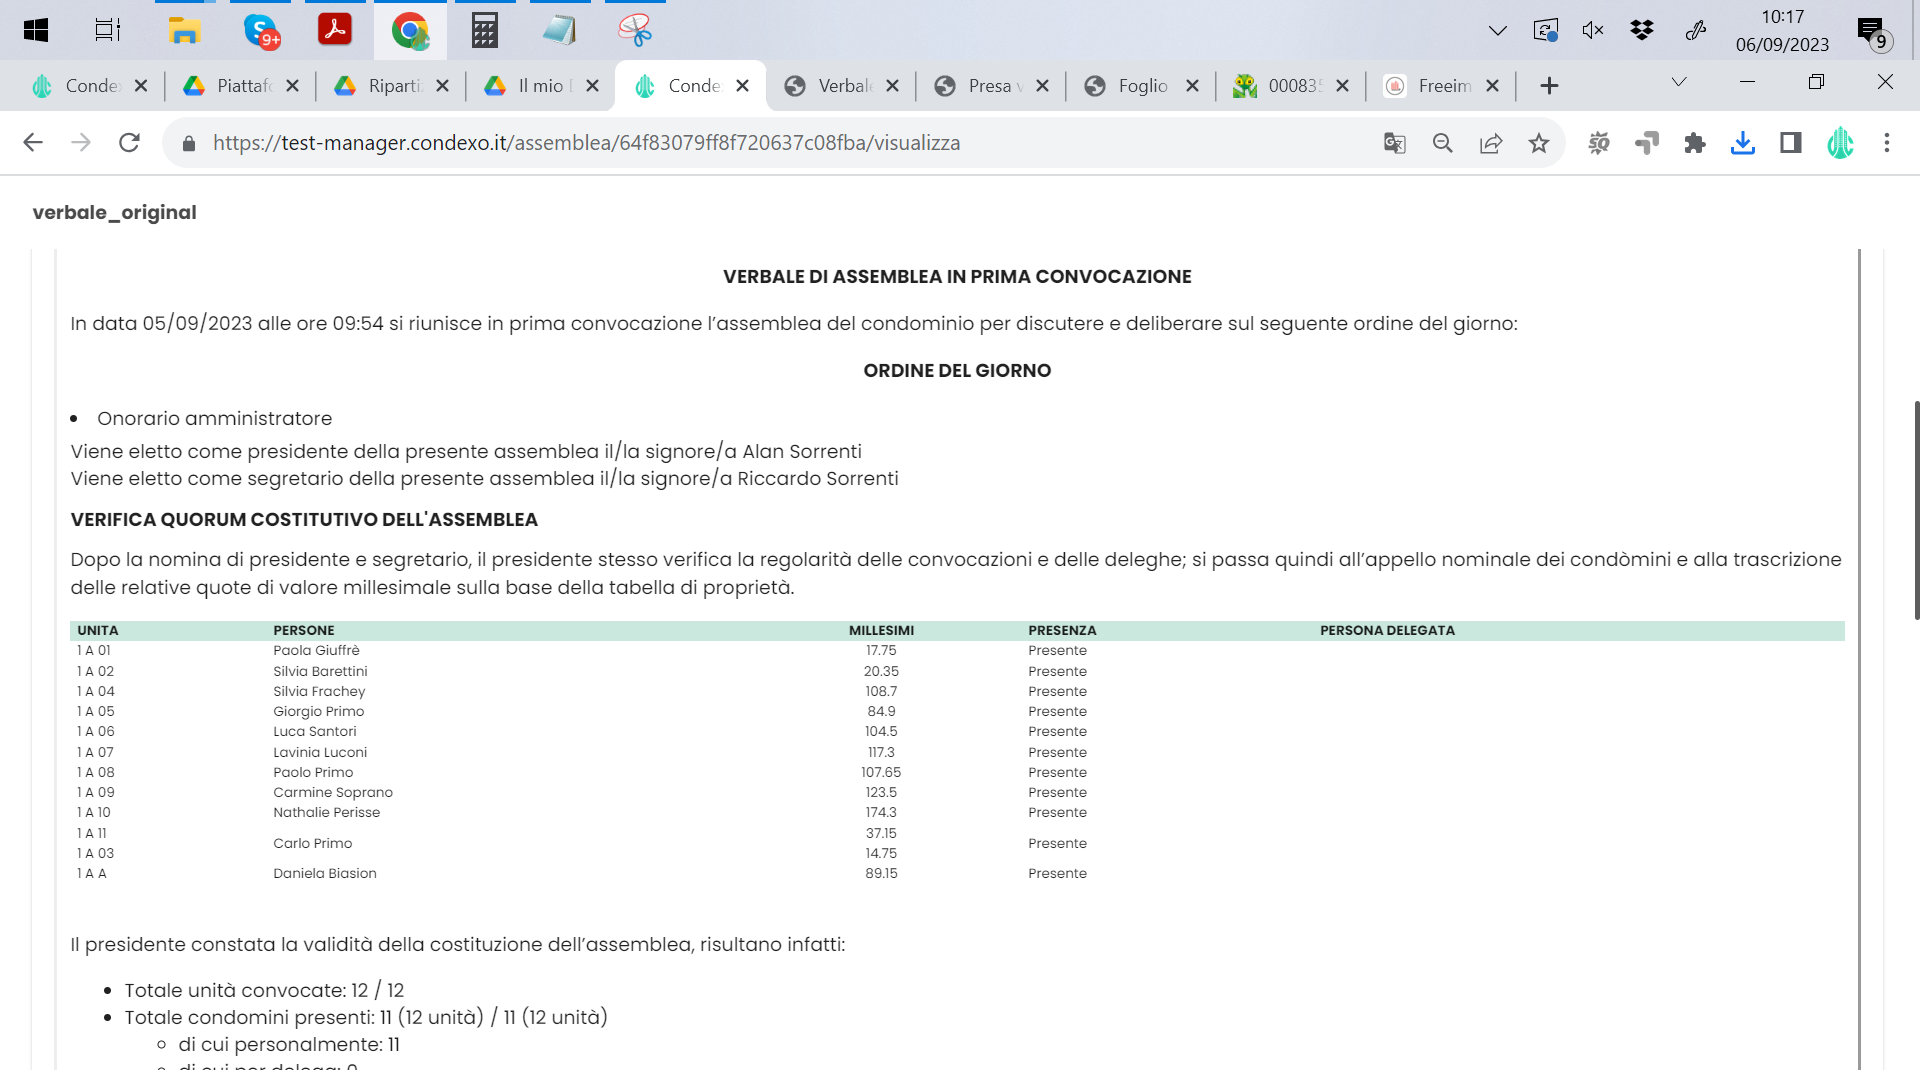Open the notification center showing 9
Screen dimensions: 1920x1080
click(1873, 32)
